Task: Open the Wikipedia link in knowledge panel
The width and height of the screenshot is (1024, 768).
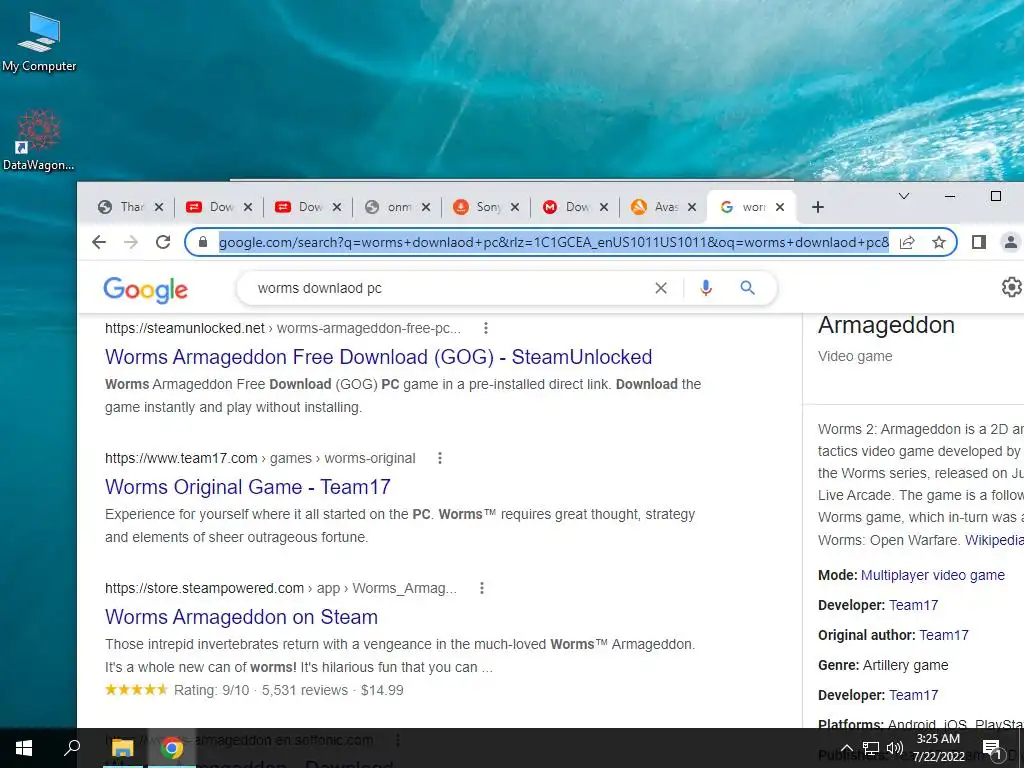Action: 994,540
